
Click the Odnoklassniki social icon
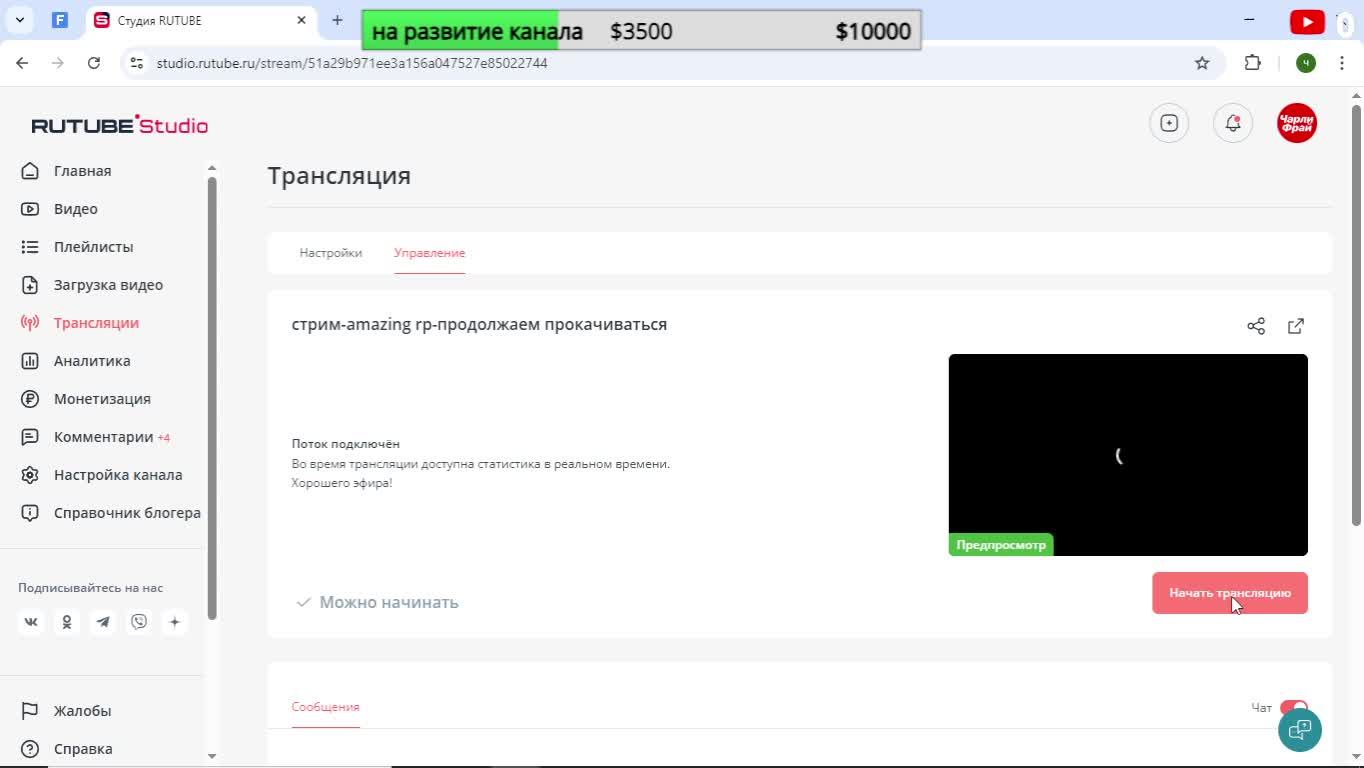pyautogui.click(x=67, y=622)
